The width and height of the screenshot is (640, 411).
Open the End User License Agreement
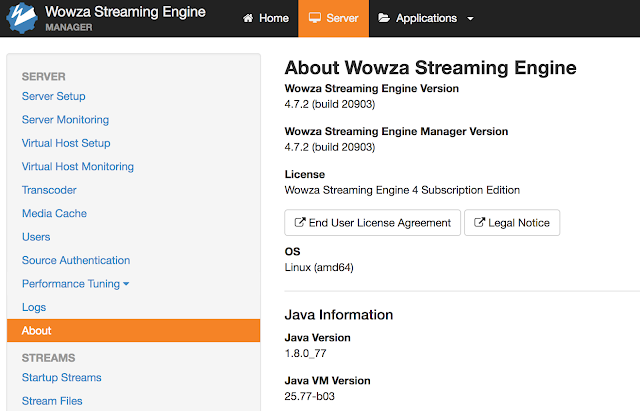tap(372, 222)
